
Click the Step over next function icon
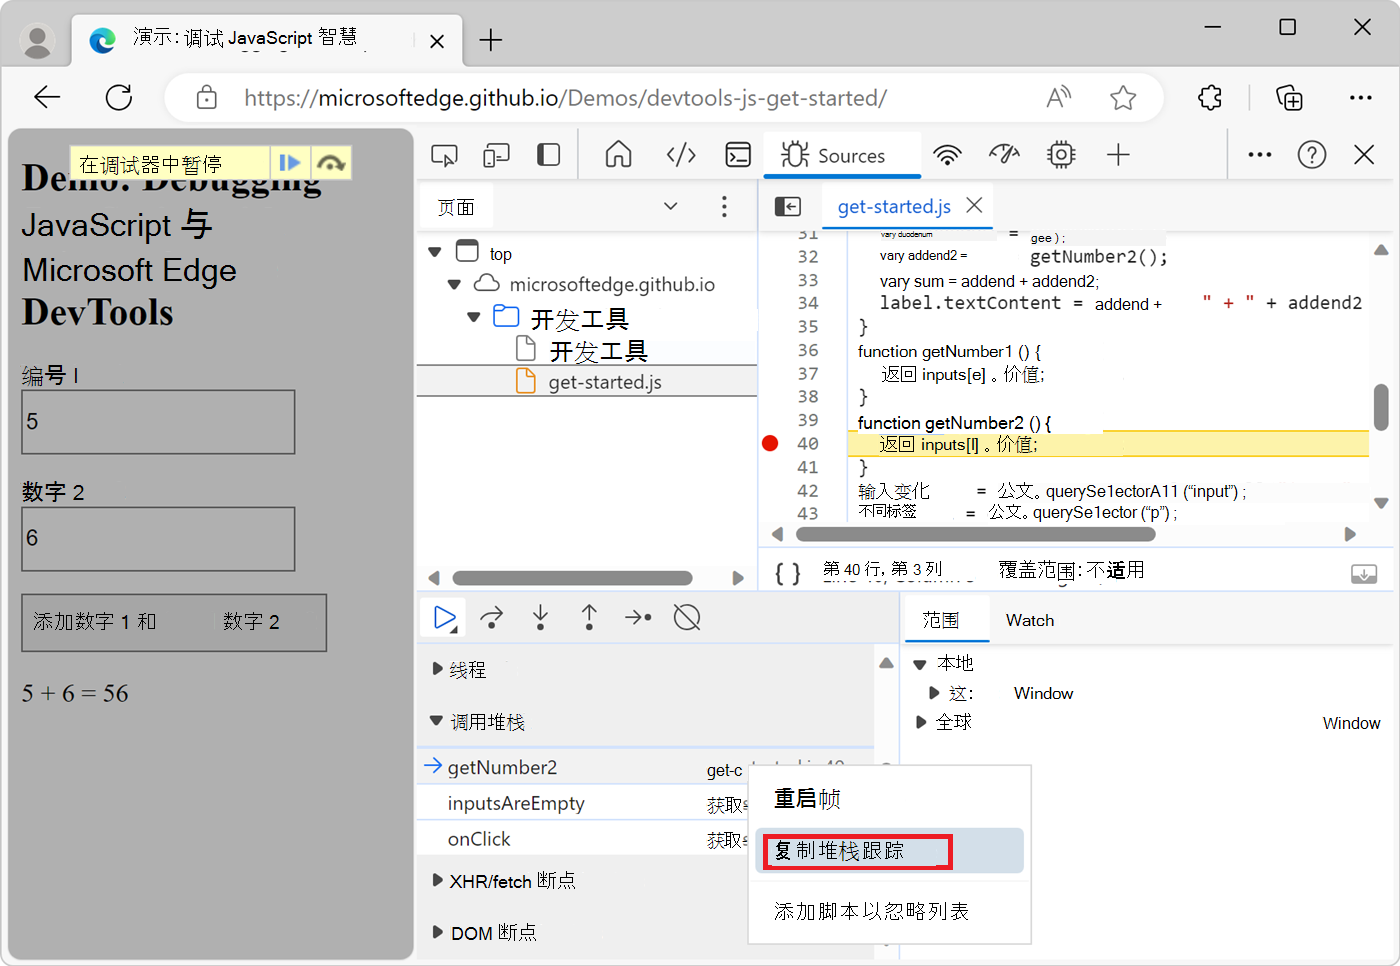[492, 618]
